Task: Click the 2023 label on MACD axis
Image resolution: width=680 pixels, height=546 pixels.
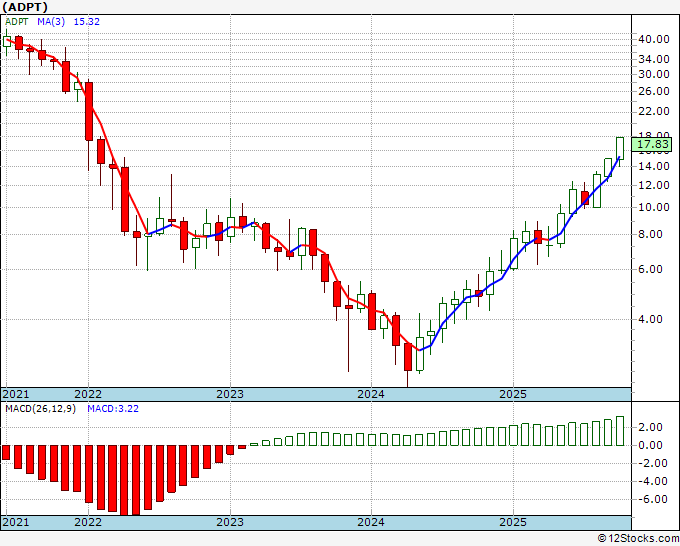Action: [x=230, y=522]
